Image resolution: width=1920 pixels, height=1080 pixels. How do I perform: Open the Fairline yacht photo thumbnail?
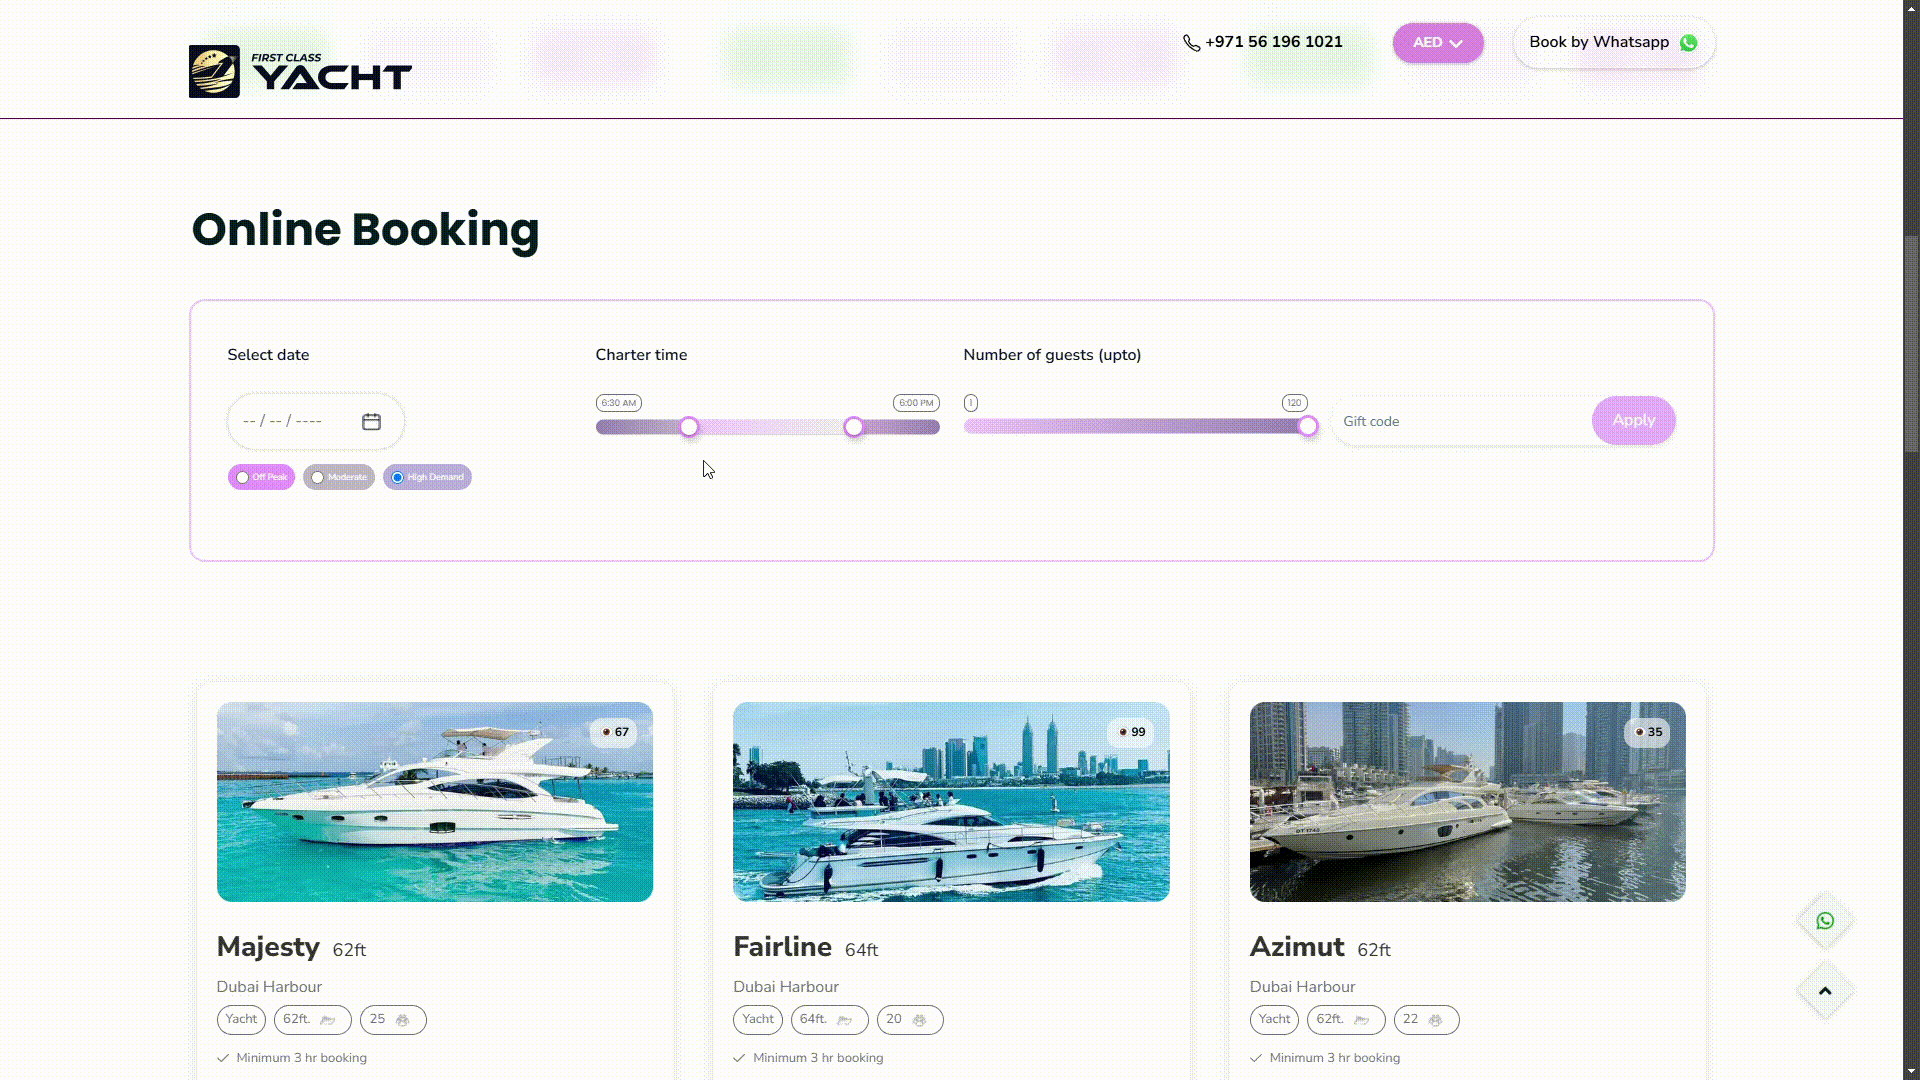pyautogui.click(x=950, y=802)
